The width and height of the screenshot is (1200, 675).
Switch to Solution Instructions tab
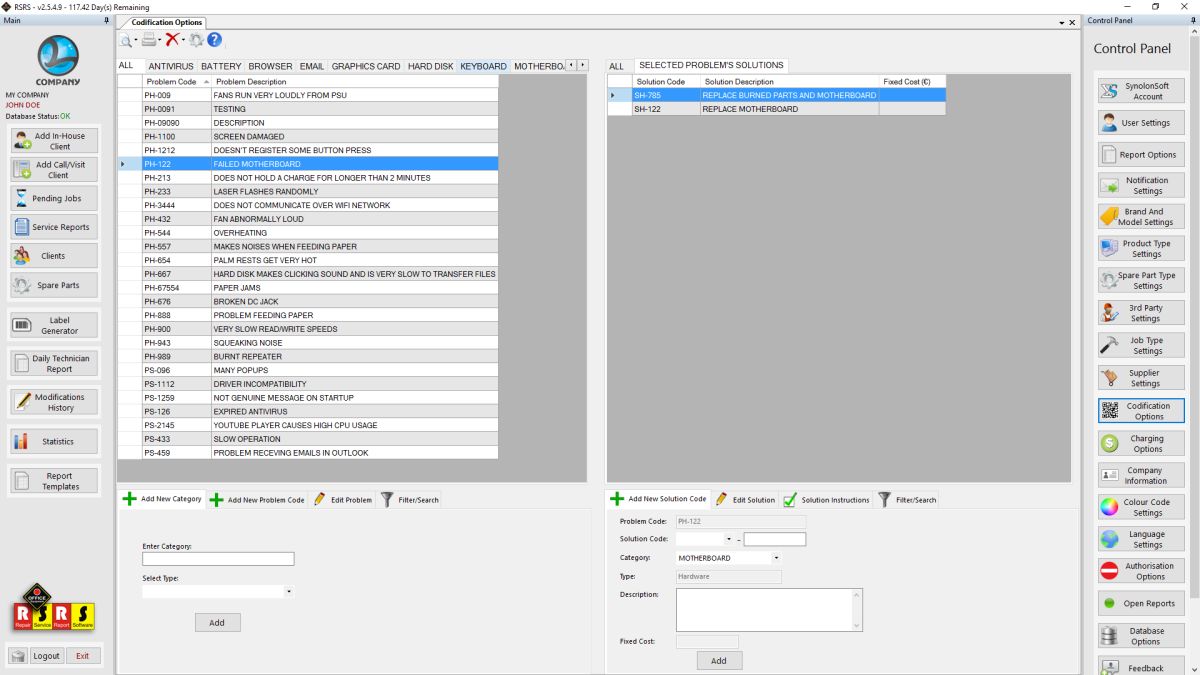click(826, 499)
